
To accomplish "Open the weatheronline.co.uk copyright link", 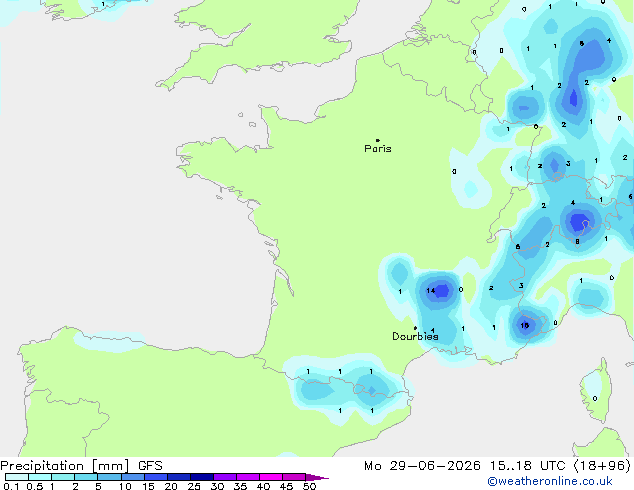I will click(550, 481).
